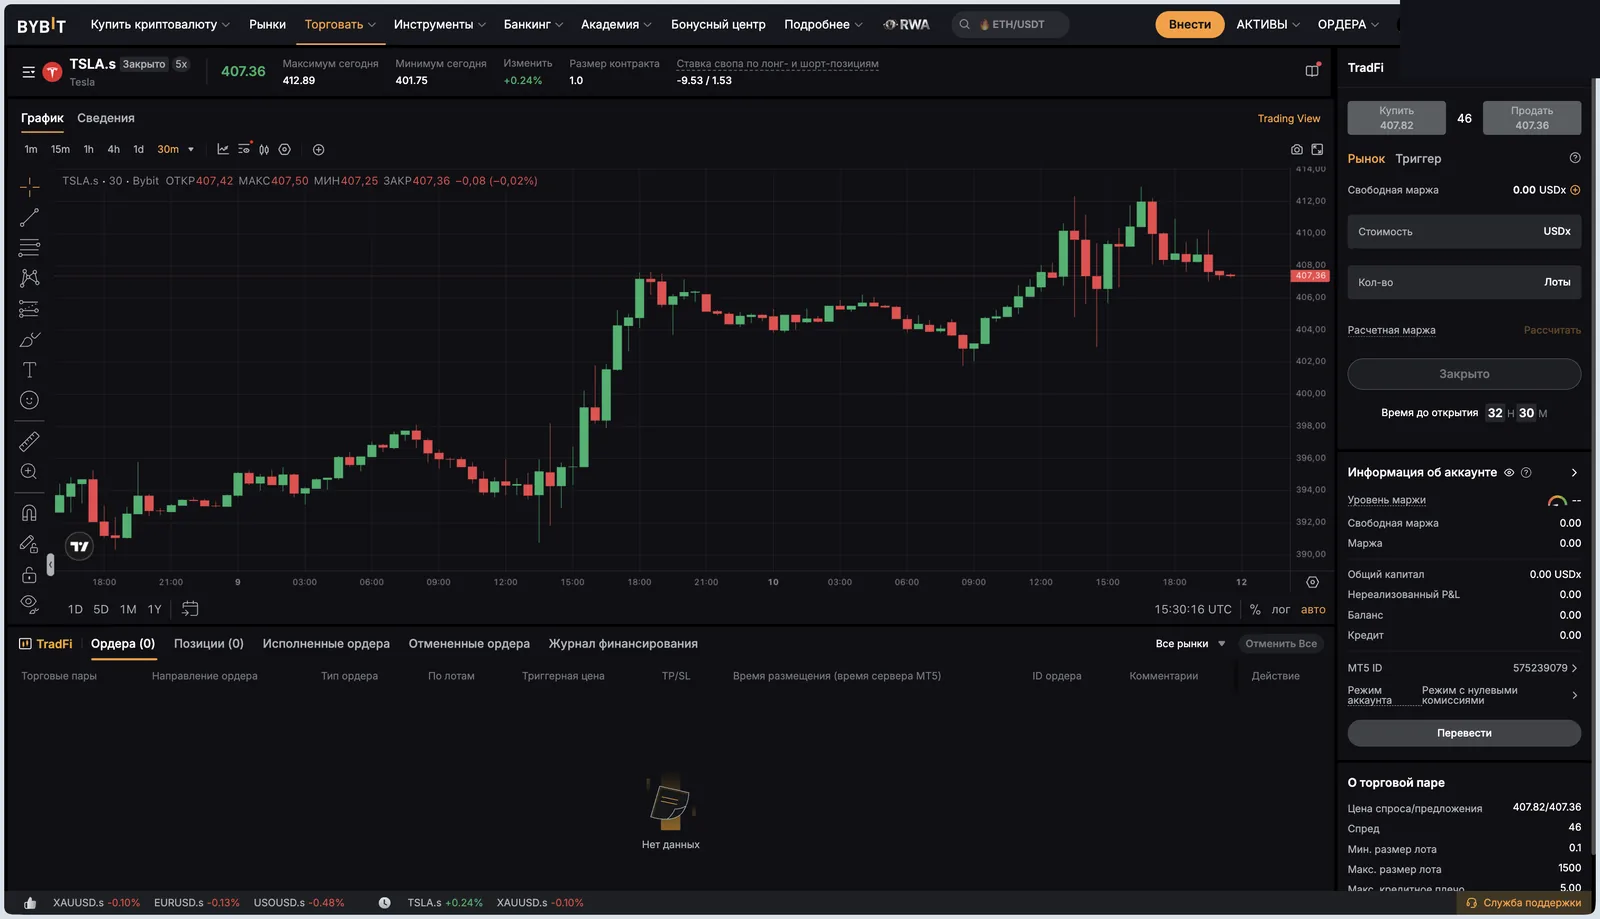
Task: Open the Журнал финансирования tab
Action: 623,644
